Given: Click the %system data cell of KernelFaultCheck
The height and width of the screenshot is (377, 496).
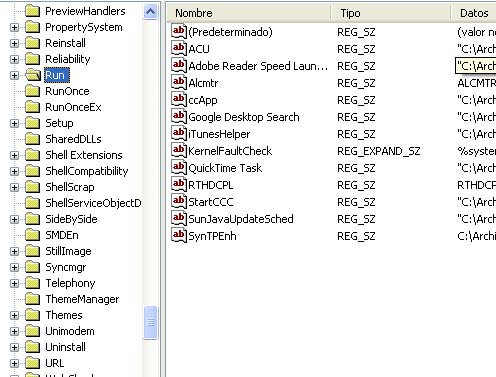Looking at the screenshot, I should 476,151.
